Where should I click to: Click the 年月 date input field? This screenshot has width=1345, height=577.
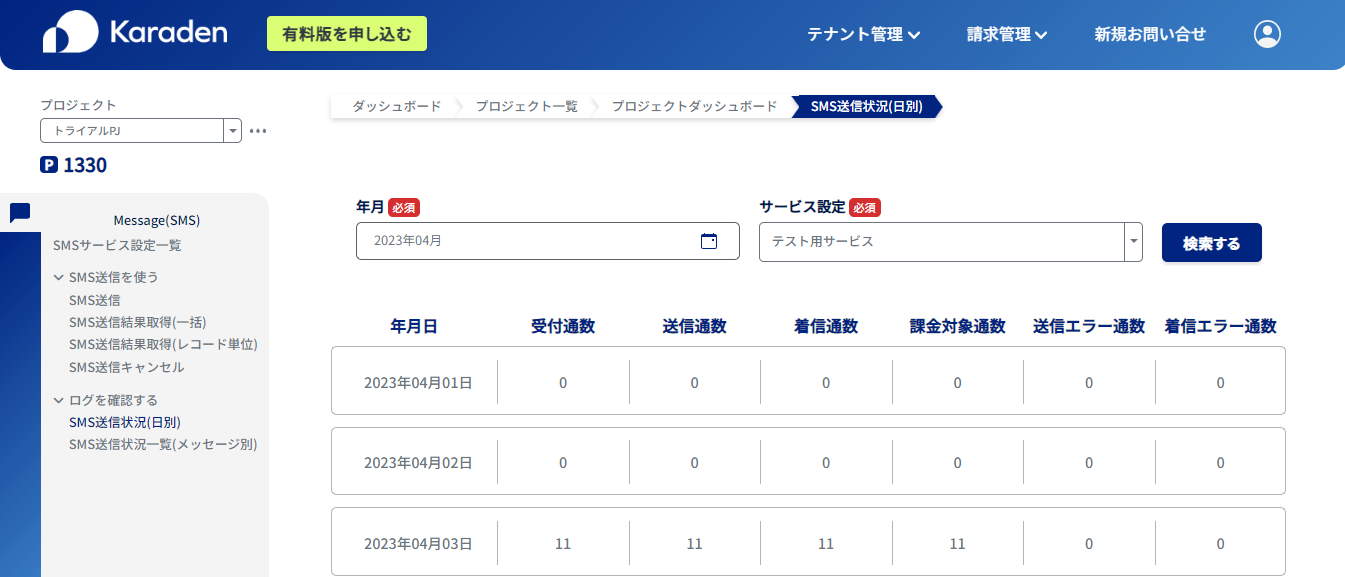(x=547, y=241)
